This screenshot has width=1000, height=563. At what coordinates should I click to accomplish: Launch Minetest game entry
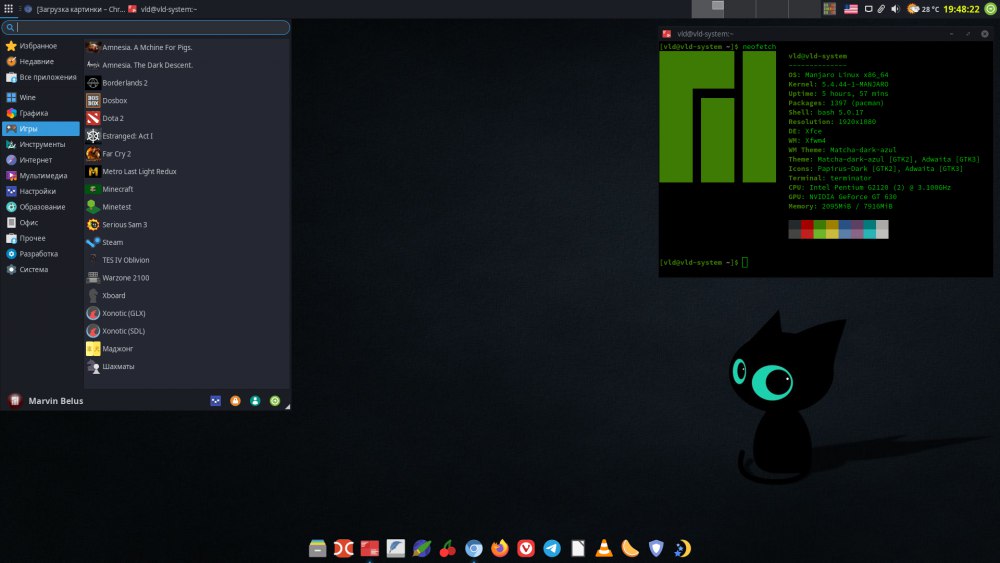pyautogui.click(x=187, y=207)
